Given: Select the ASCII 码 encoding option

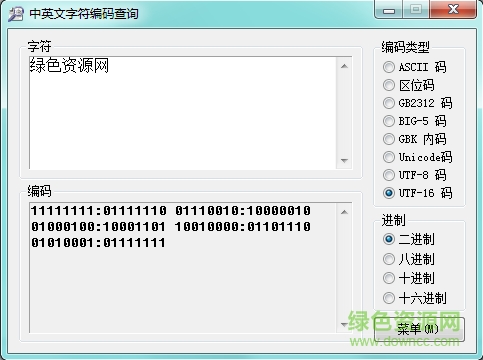Looking at the screenshot, I should click(414, 67).
